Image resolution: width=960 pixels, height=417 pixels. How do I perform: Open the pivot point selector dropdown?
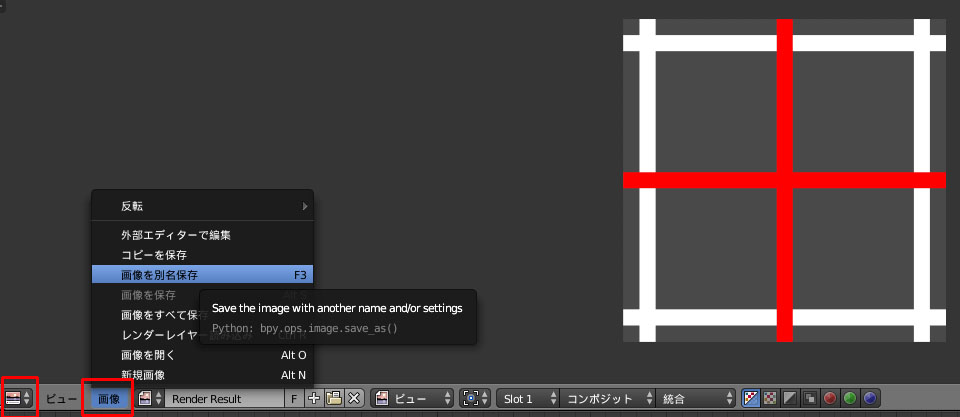[476, 399]
